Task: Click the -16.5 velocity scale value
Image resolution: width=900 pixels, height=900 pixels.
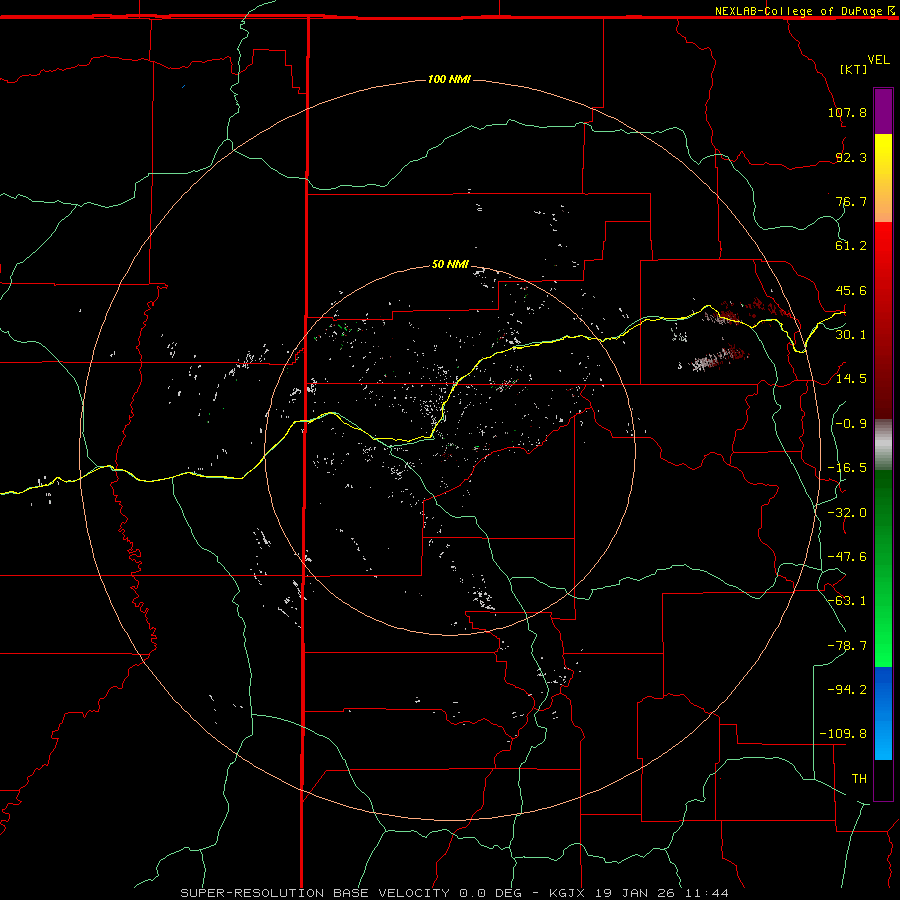Action: 847,468
